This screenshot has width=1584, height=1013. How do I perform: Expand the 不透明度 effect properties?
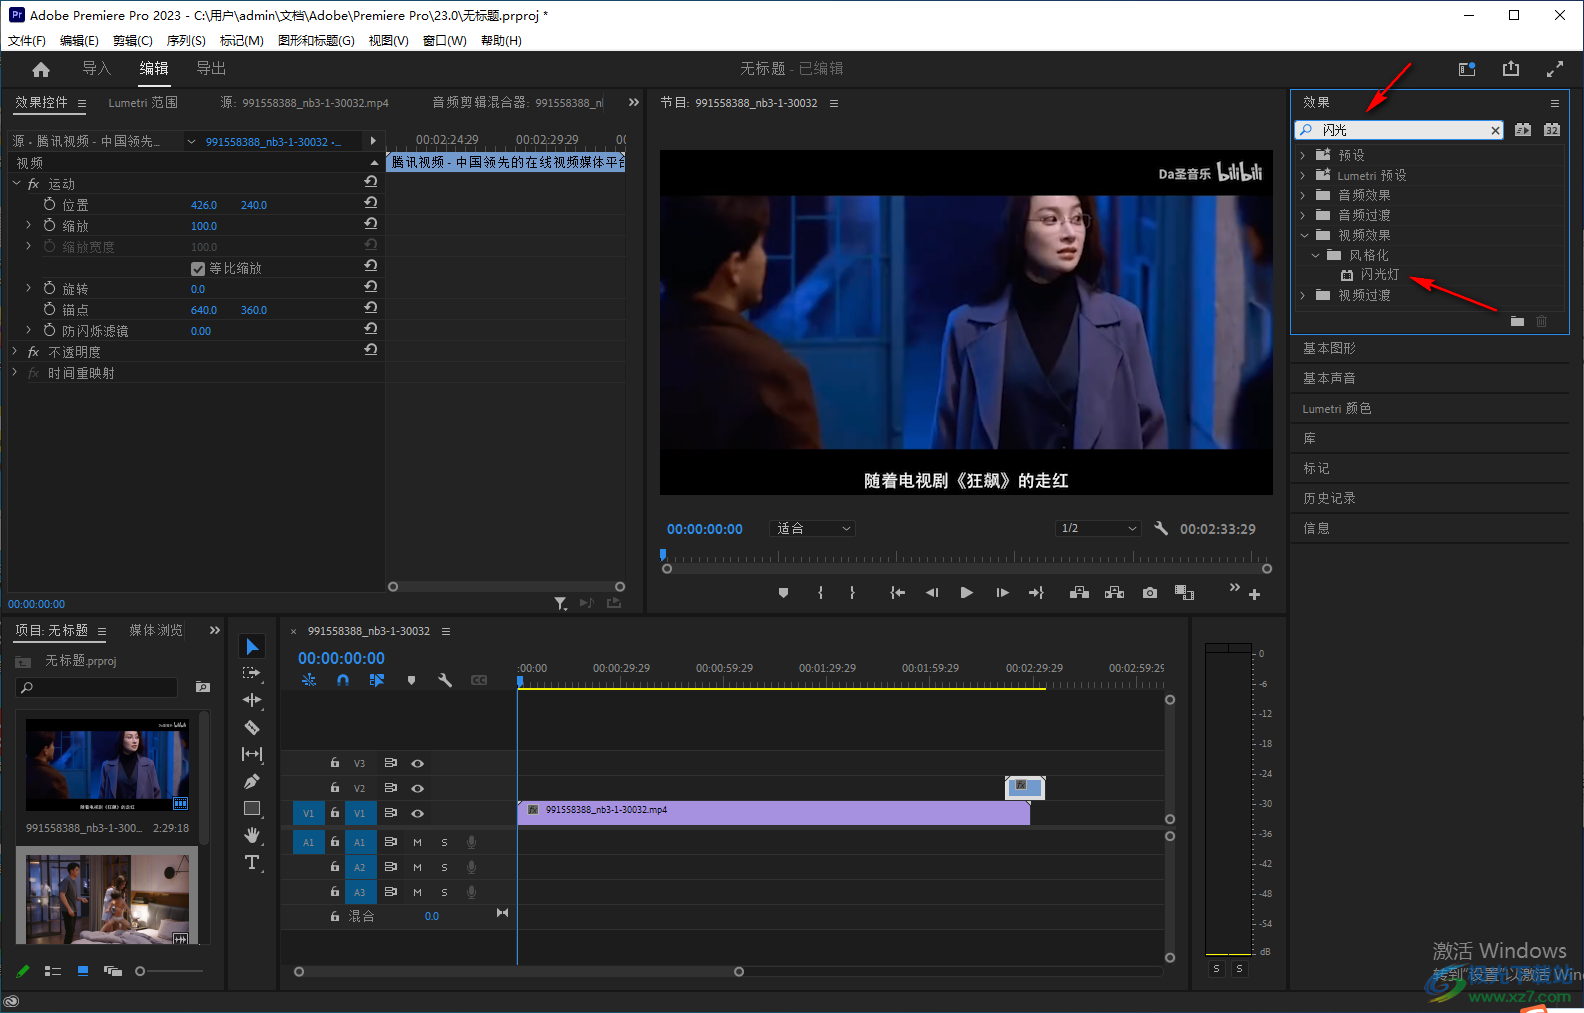coord(15,351)
